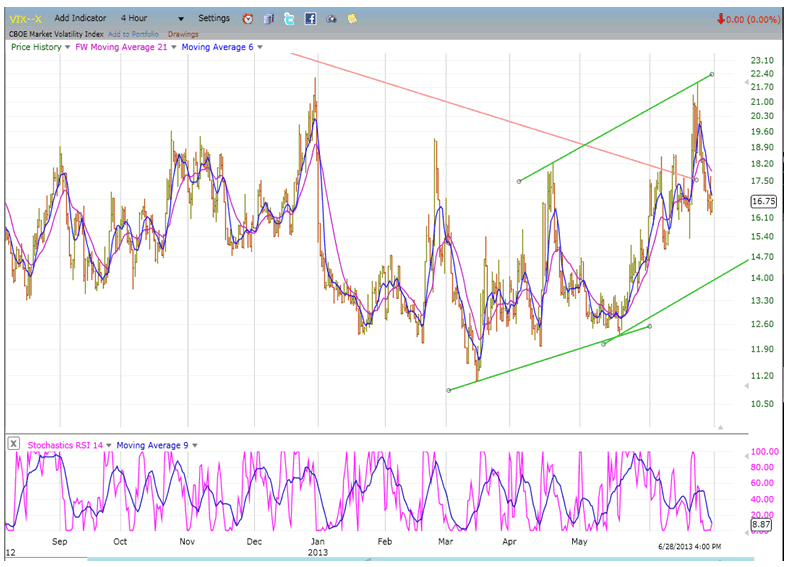Viewport: 786px width, 567px height.
Task: Share chart via Facebook icon
Action: [310, 18]
